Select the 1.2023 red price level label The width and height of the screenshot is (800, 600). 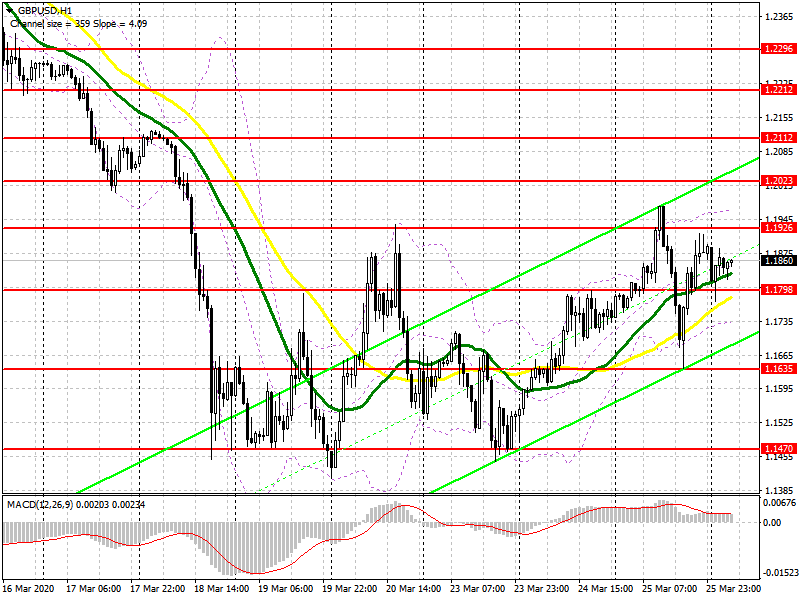coord(779,181)
